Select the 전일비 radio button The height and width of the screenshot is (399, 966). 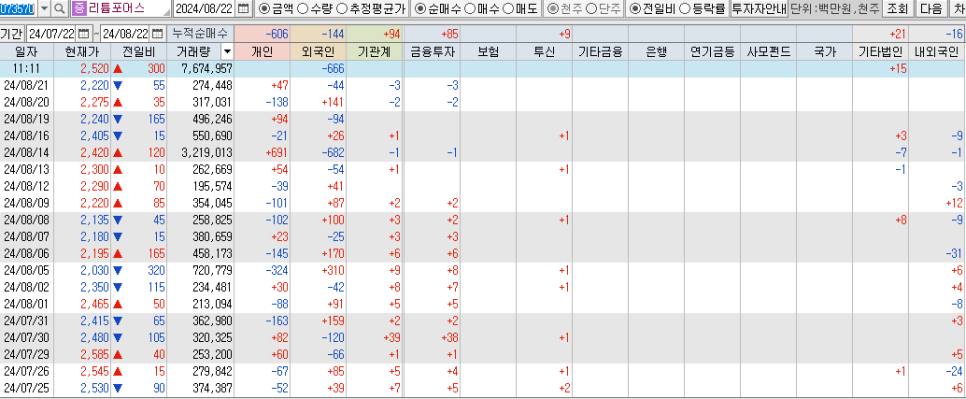[635, 9]
